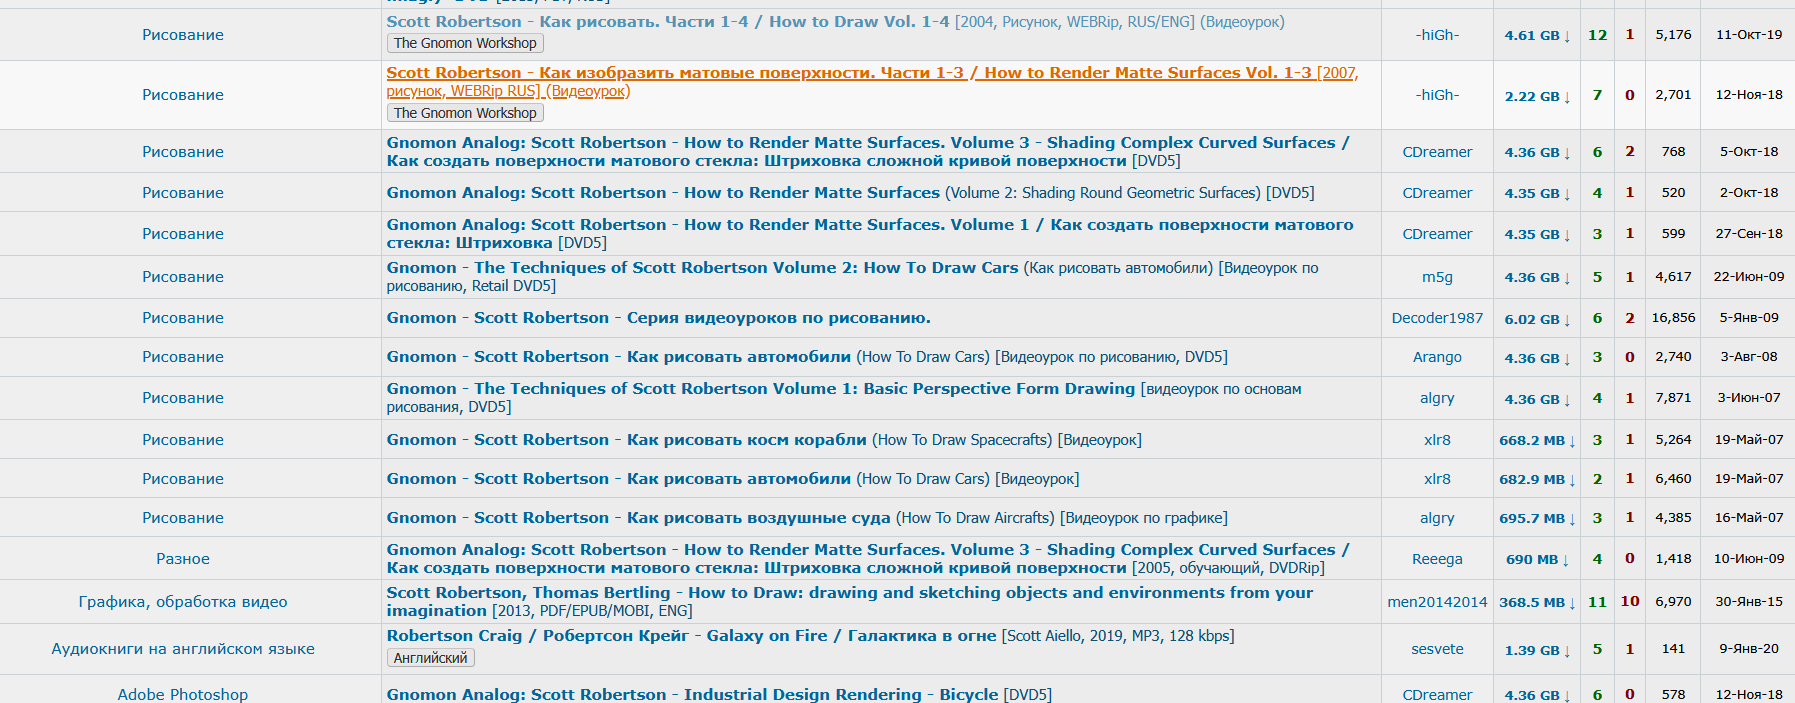Download 4.36 GB torrent by m5g
Screen dimensions: 1795x703
coord(1537,277)
